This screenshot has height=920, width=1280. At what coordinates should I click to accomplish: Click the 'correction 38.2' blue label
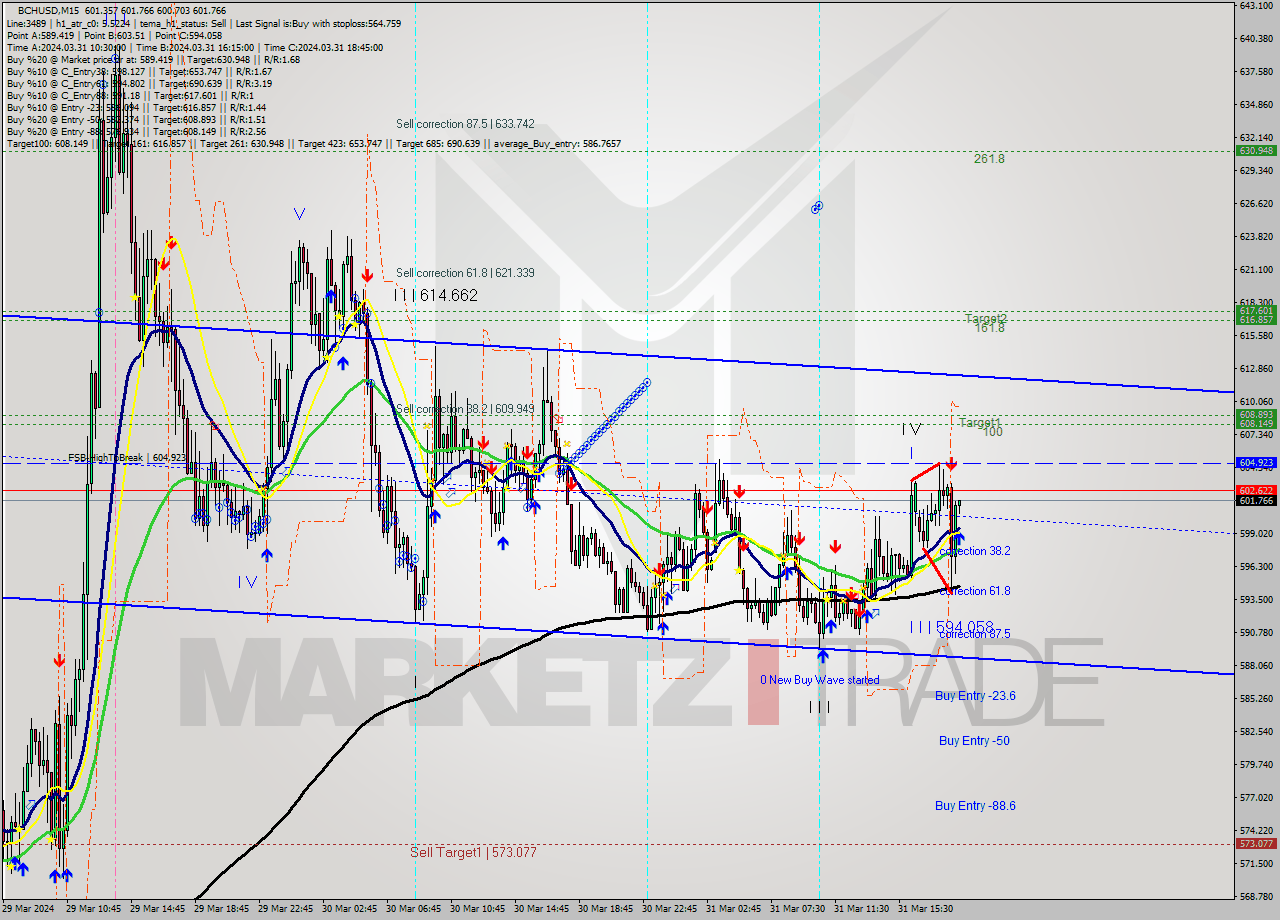tap(975, 551)
